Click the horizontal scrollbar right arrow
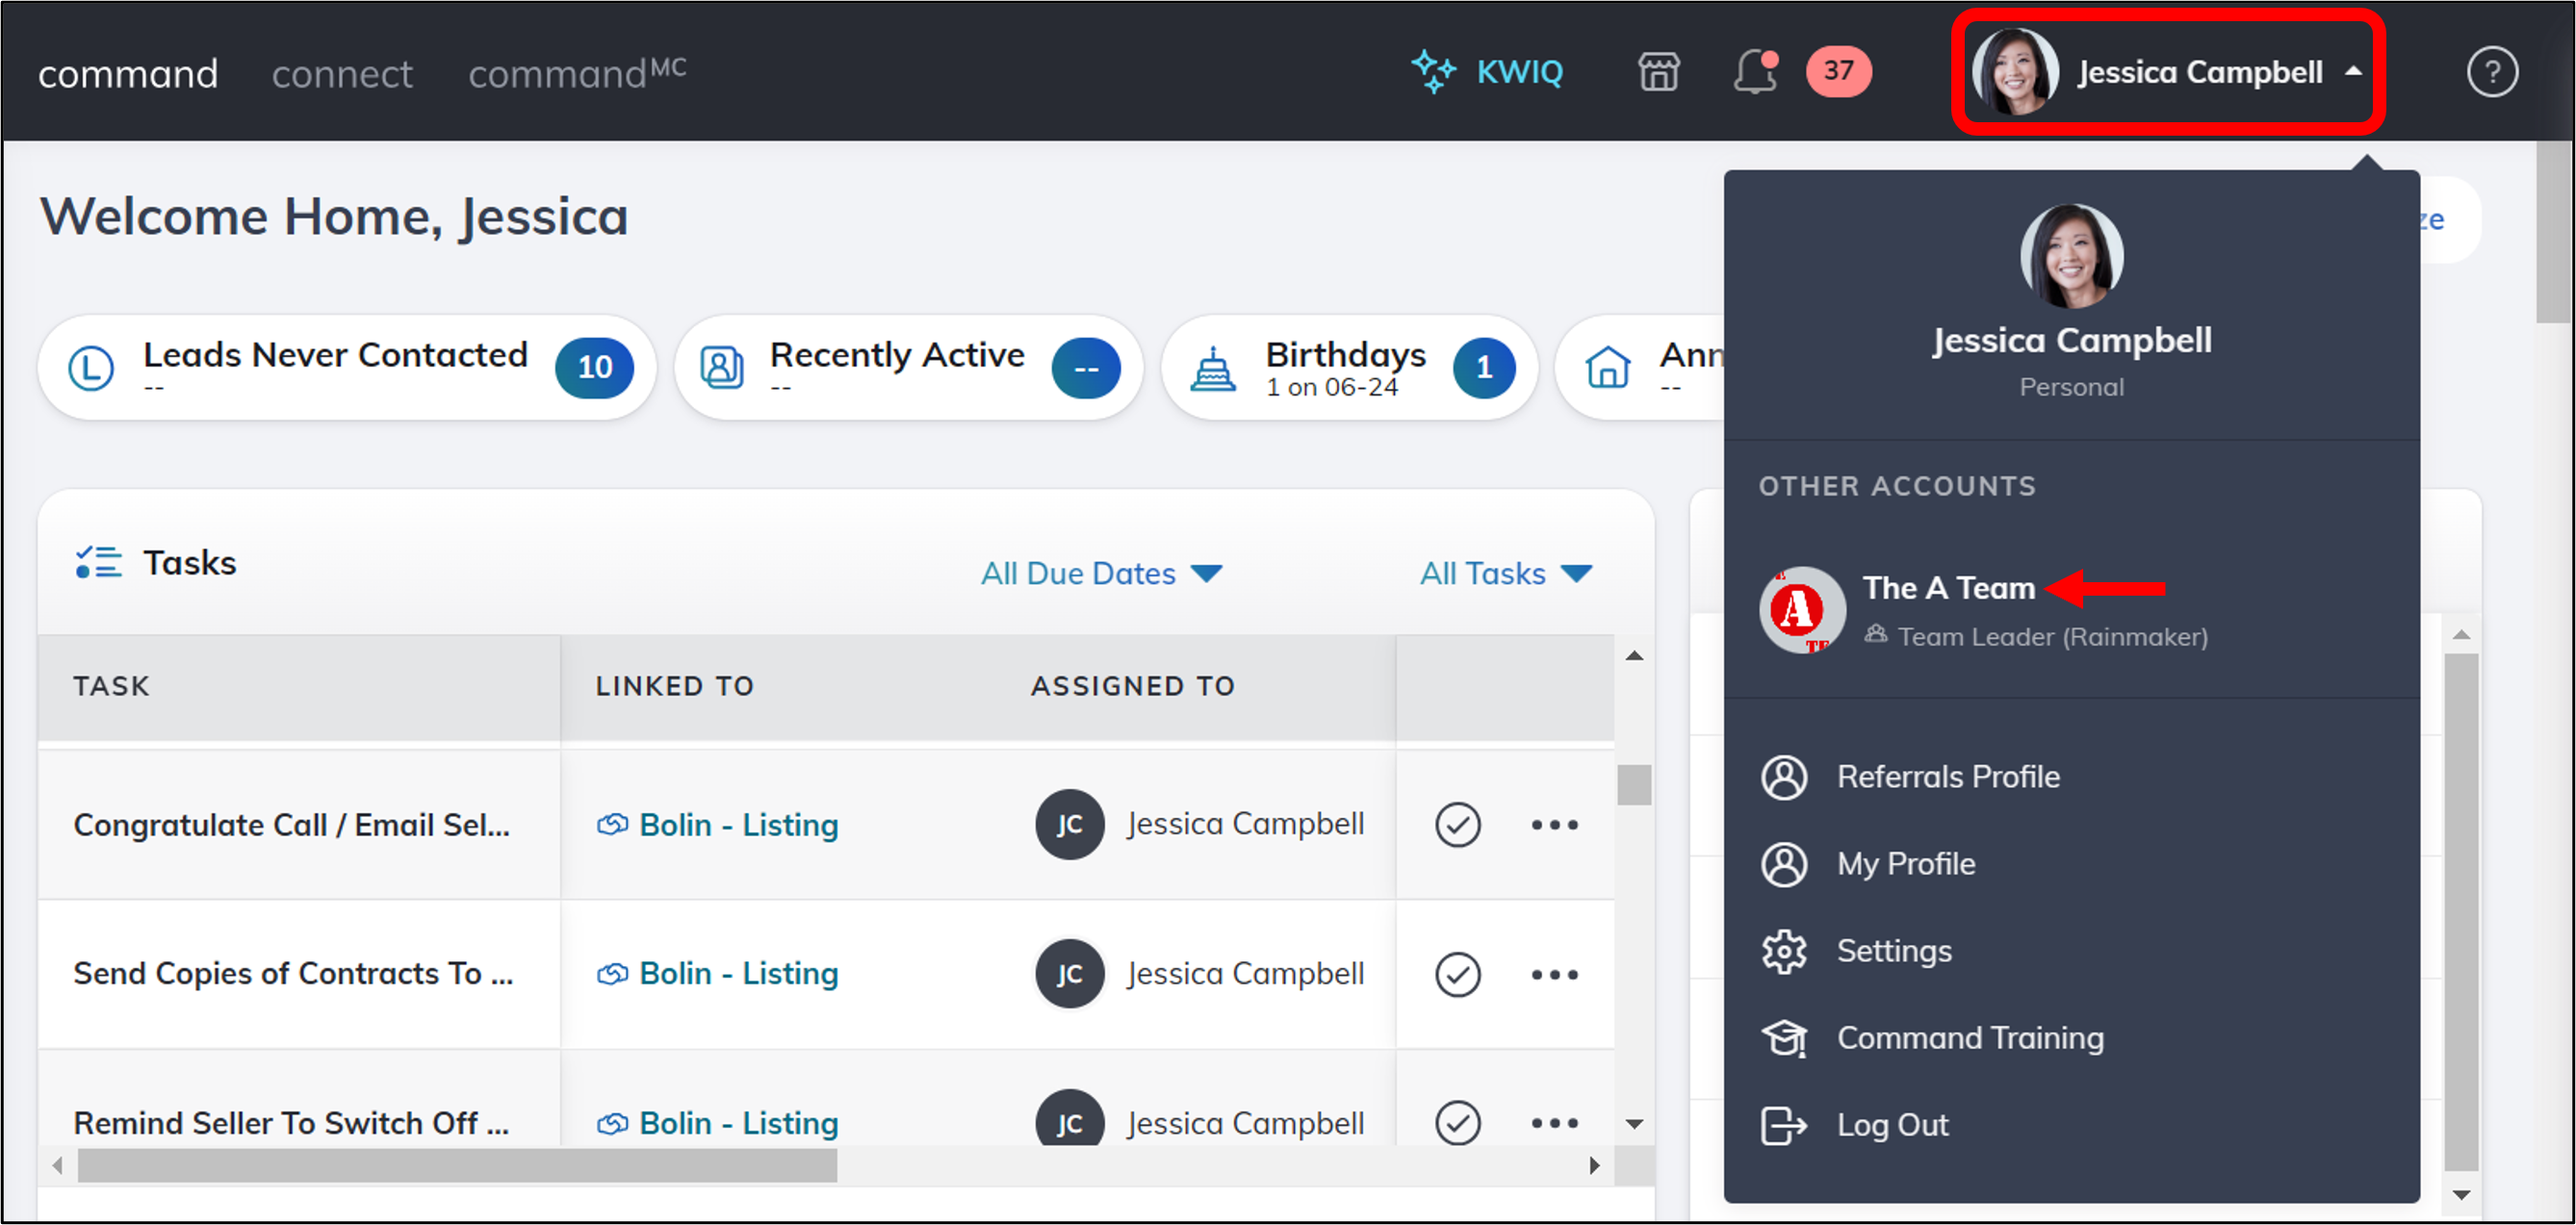Screen dimensions: 2576x1225 (x=1594, y=1165)
